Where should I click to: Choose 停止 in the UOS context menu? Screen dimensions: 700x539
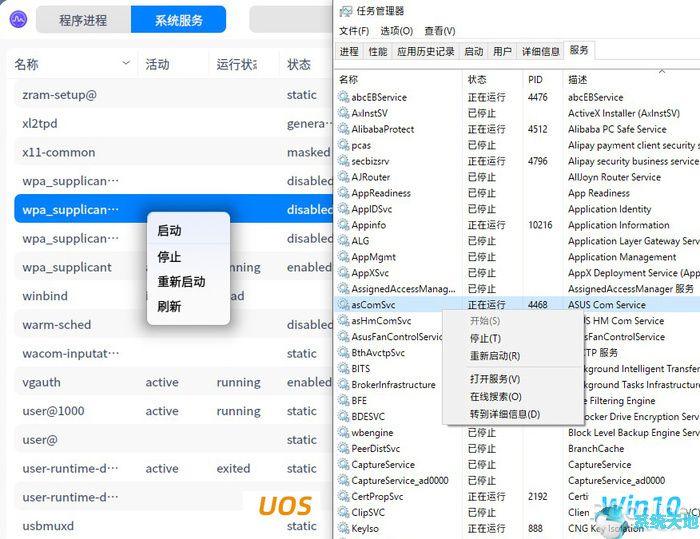pyautogui.click(x=188, y=257)
